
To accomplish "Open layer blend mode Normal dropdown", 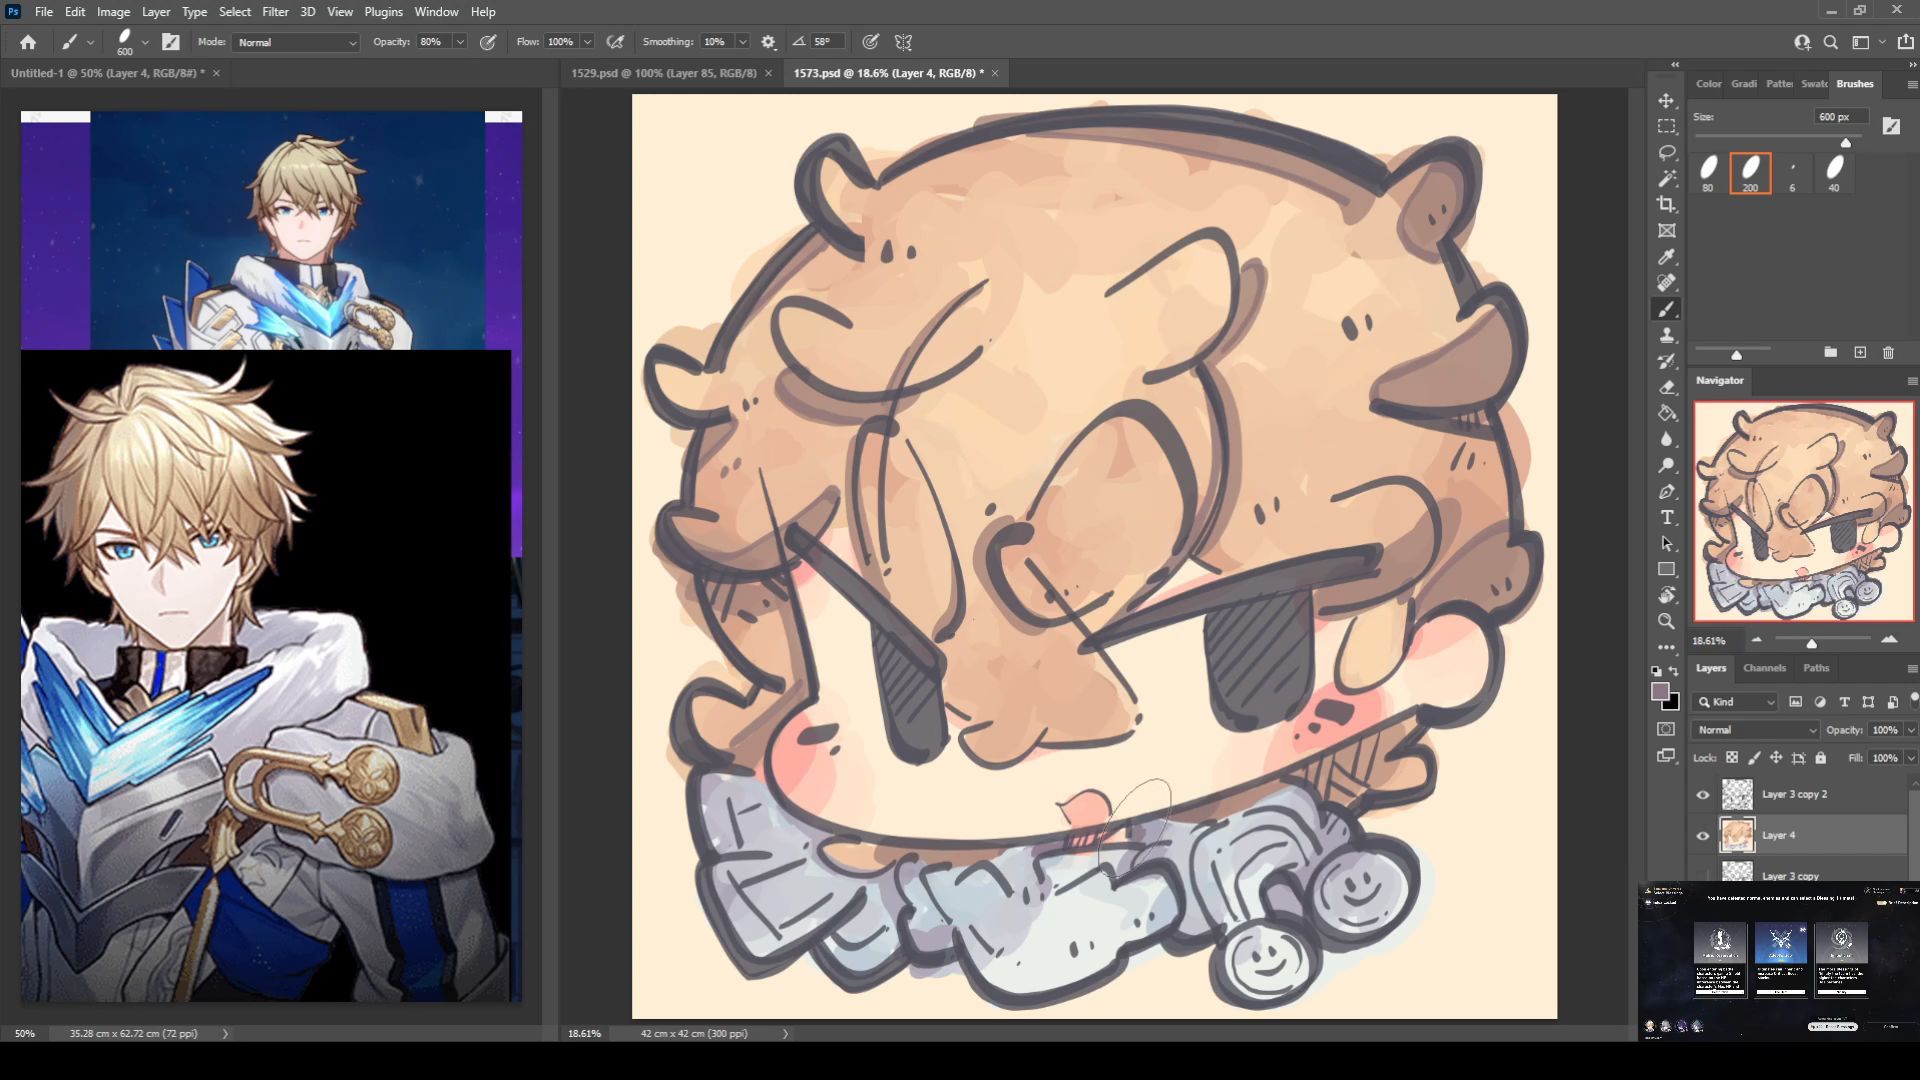I will [x=1756, y=730].
